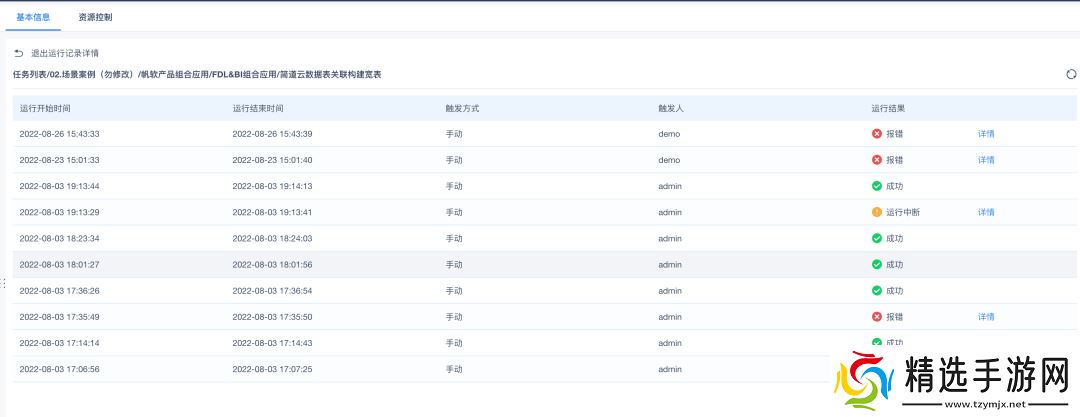The height and width of the screenshot is (417, 1080).
Task: Click error icon for 2022-08-26 15:43:33 run
Action: (877, 134)
